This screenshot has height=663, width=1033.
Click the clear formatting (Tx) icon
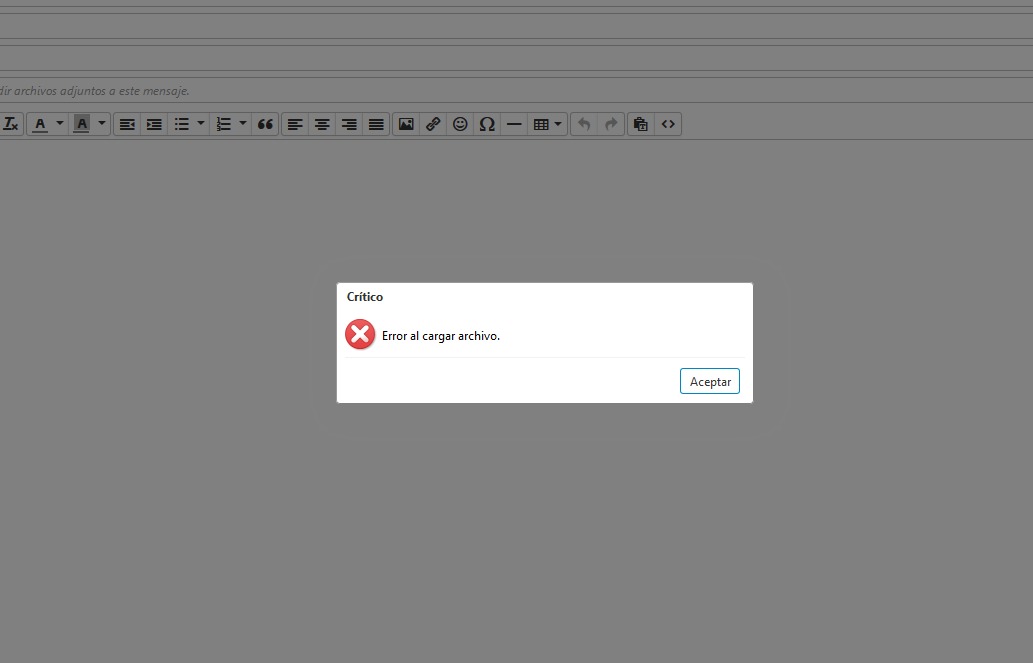pyautogui.click(x=11, y=124)
